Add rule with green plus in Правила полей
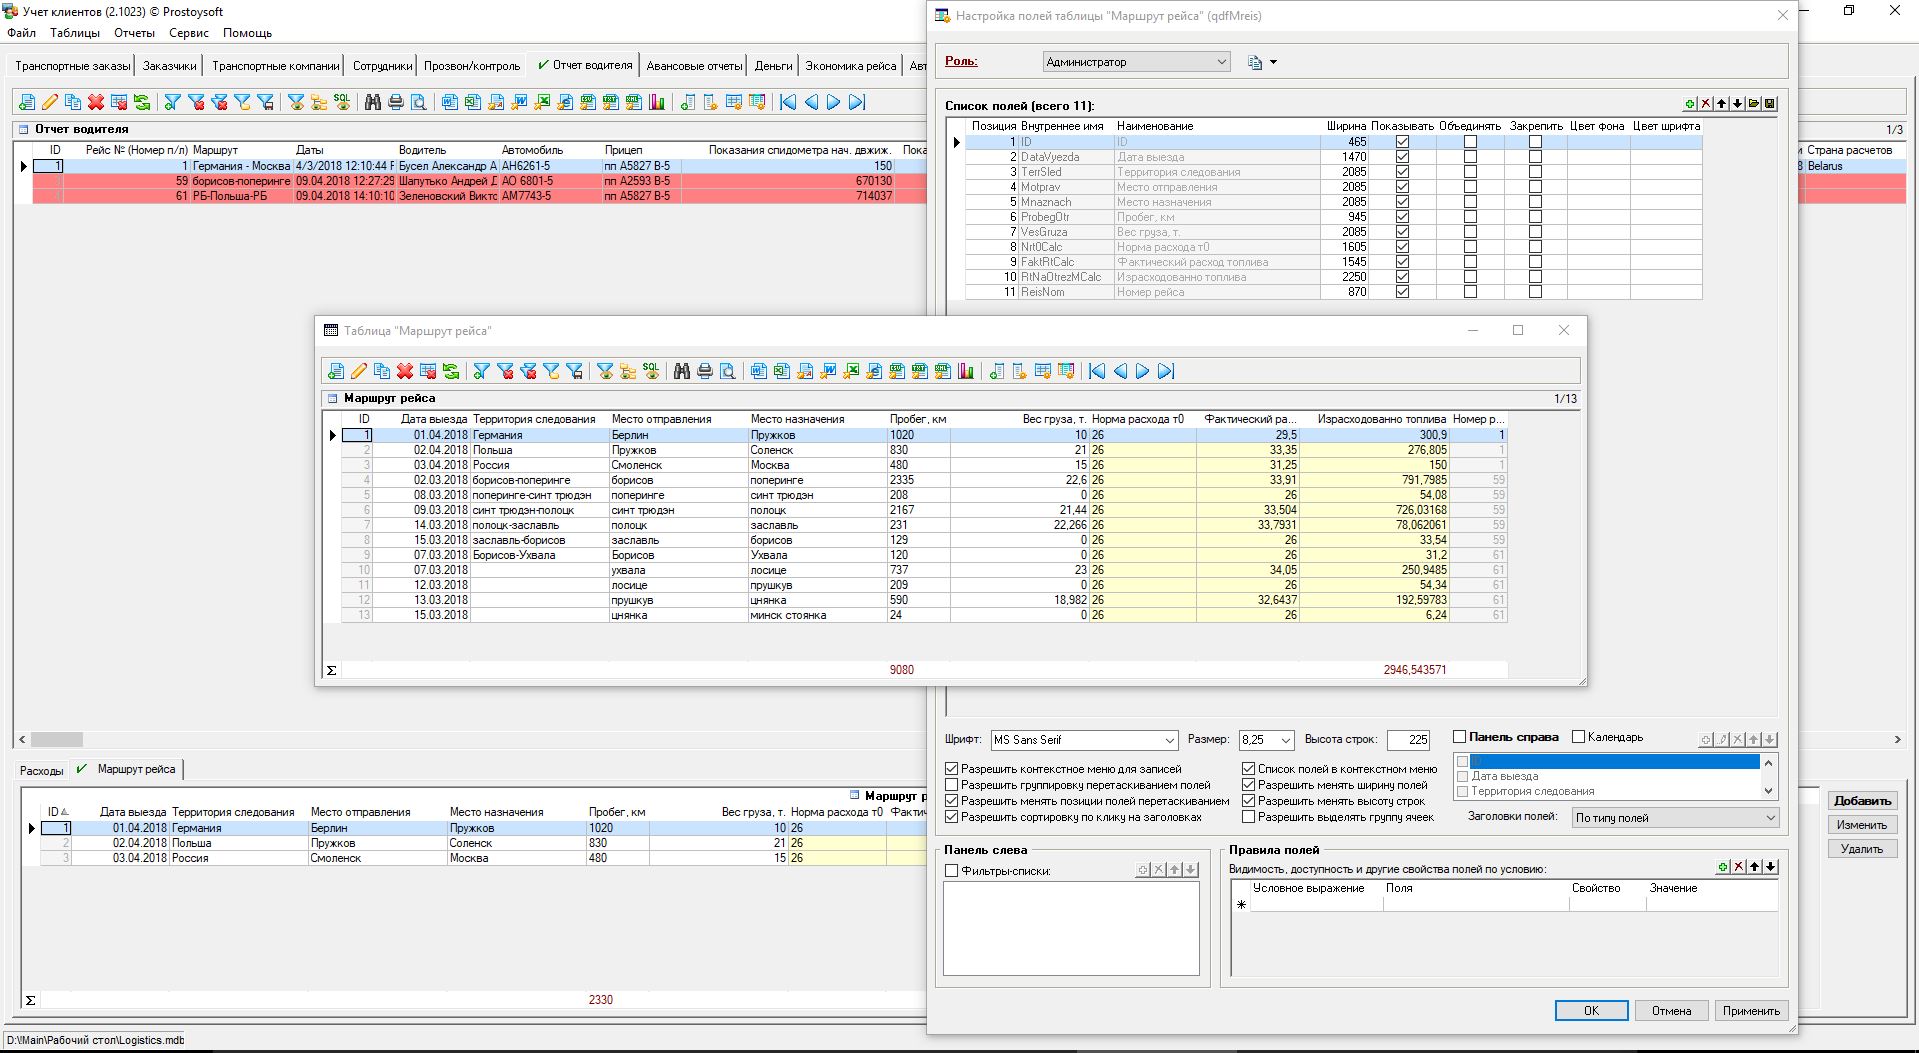Image resolution: width=1919 pixels, height=1053 pixels. (x=1723, y=867)
